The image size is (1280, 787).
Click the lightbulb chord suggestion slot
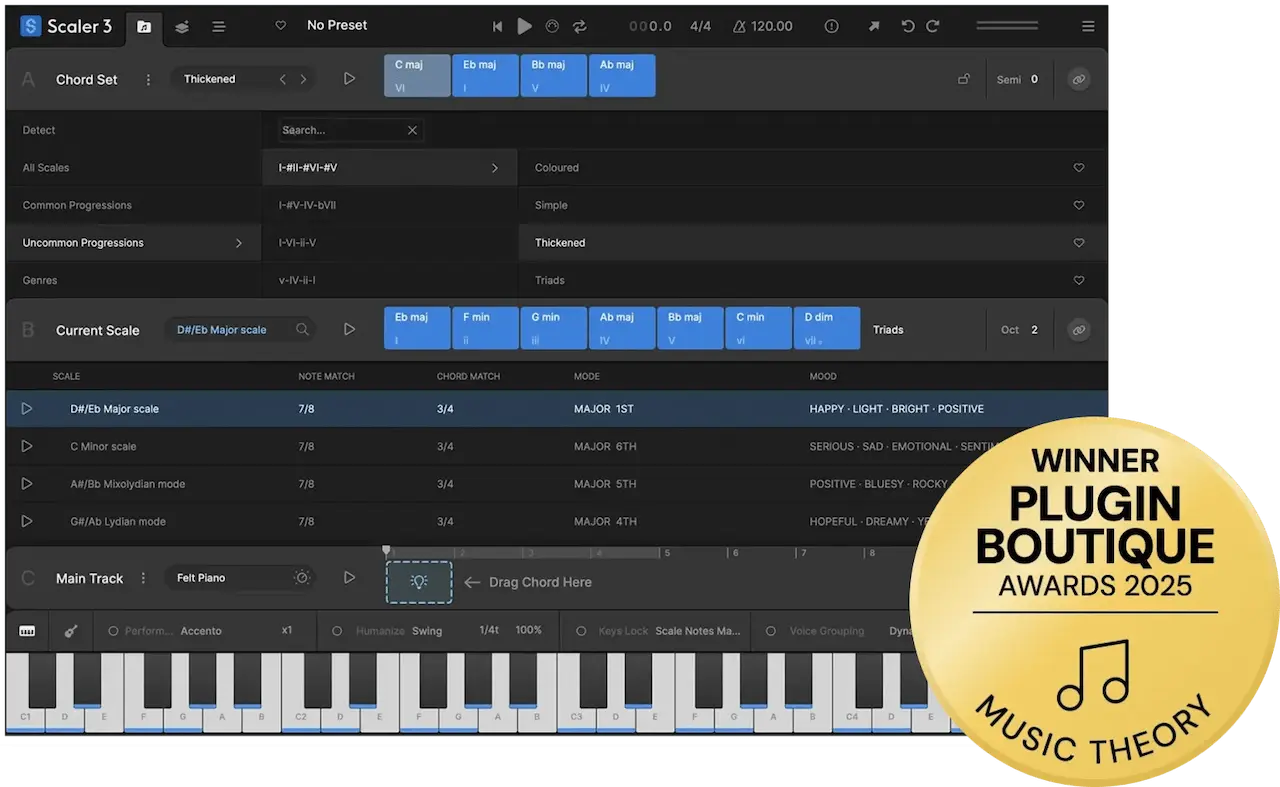coord(419,582)
